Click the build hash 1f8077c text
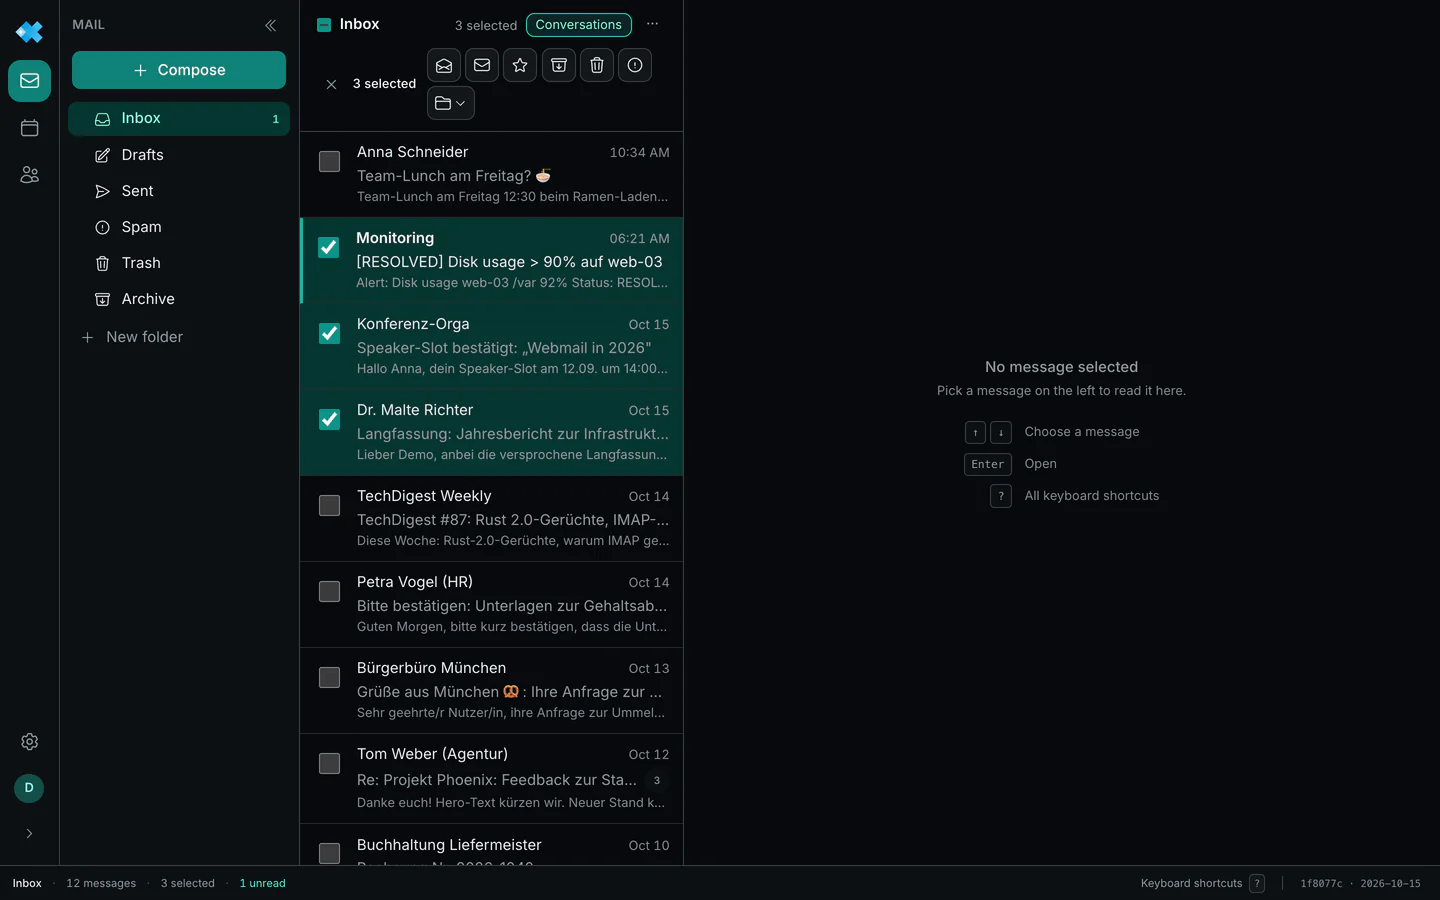The image size is (1440, 900). tap(1321, 883)
